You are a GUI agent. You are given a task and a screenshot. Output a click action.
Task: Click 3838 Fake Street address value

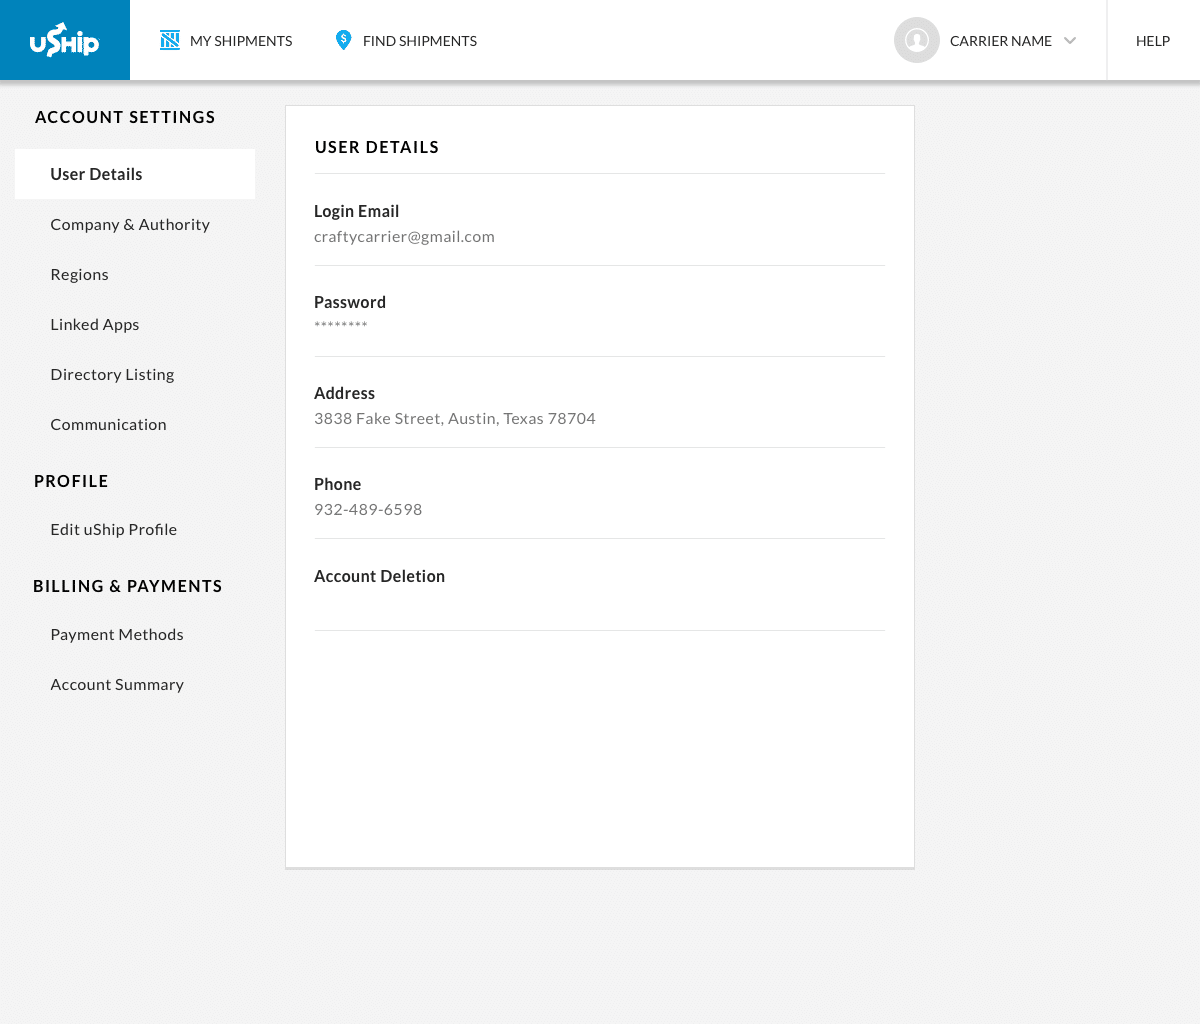[455, 419]
